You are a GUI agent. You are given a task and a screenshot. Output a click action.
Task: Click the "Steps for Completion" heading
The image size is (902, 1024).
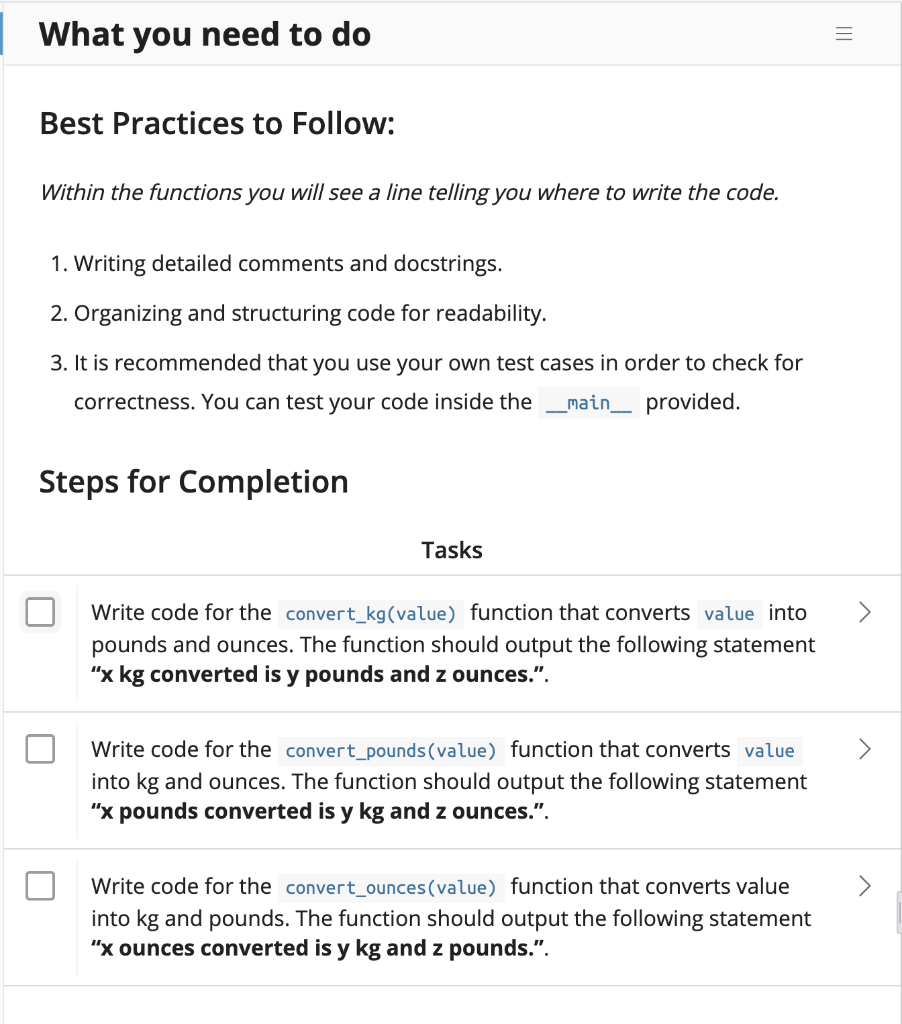[194, 482]
